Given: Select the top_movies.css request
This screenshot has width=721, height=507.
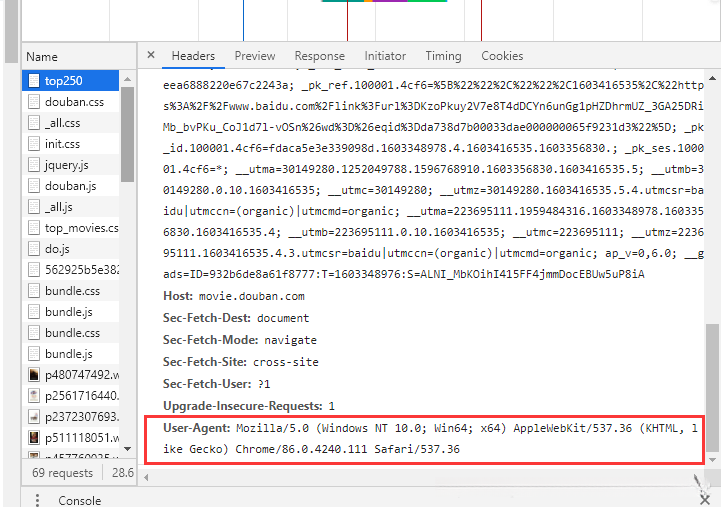Looking at the screenshot, I should coord(70,228).
